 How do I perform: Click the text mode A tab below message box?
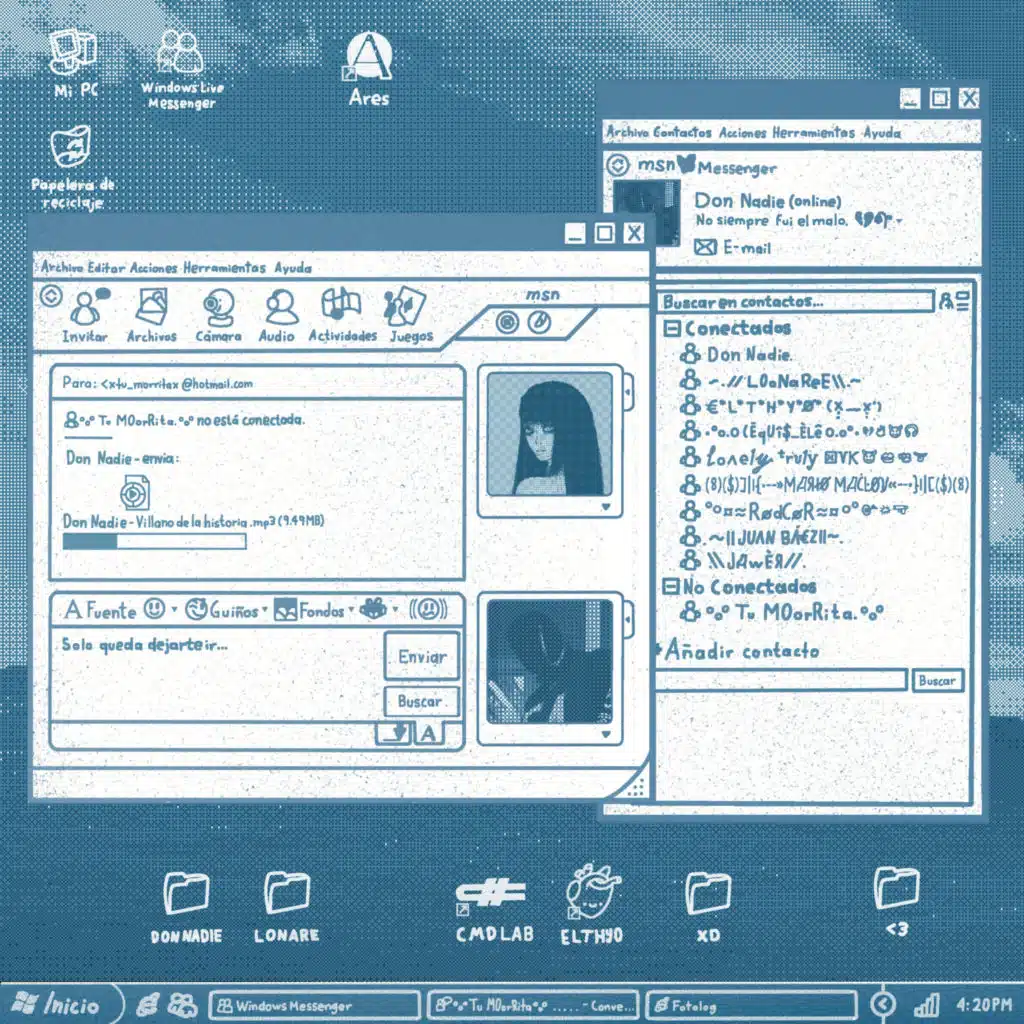(x=428, y=733)
